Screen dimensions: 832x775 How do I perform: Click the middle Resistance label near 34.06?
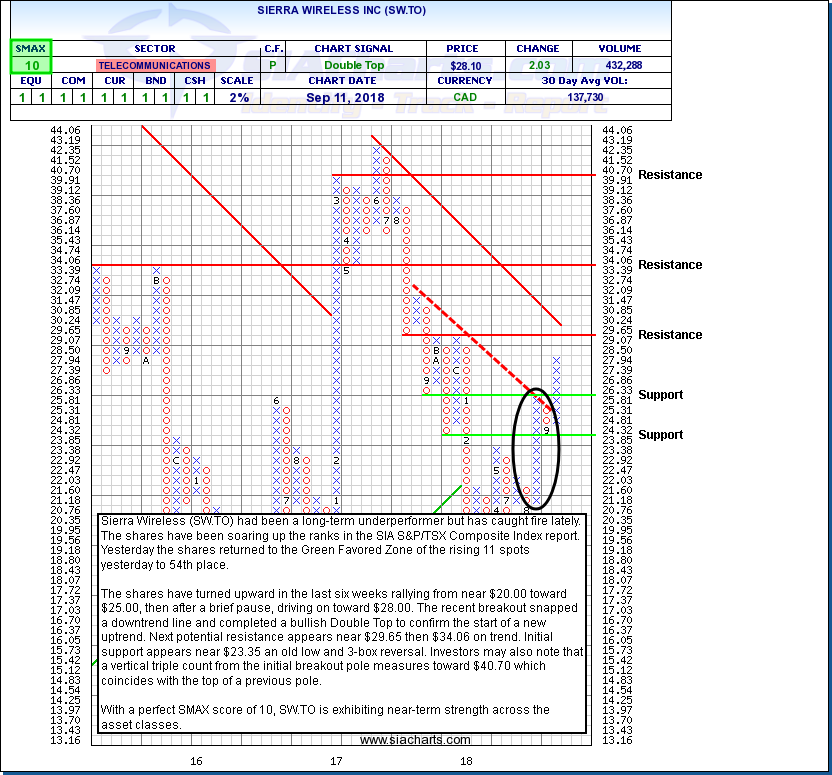pyautogui.click(x=670, y=265)
